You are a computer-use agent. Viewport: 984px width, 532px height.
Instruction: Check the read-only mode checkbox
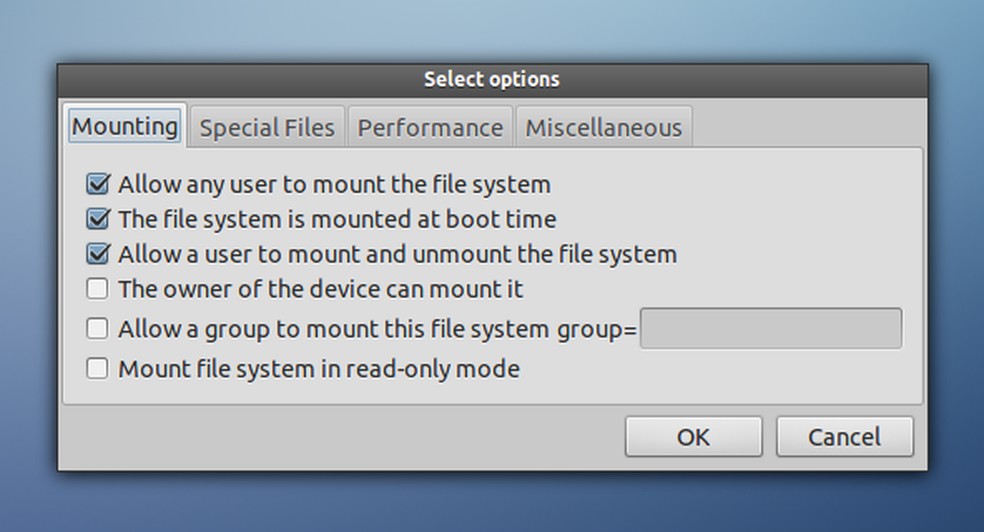click(98, 368)
